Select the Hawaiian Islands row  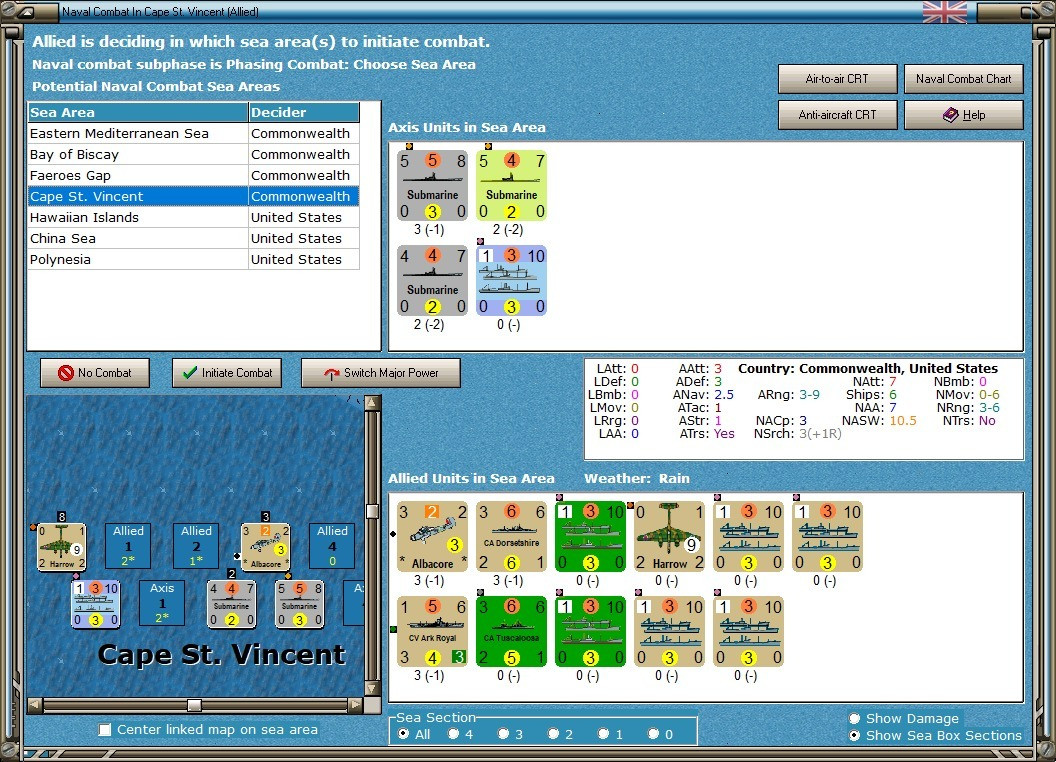[193, 218]
